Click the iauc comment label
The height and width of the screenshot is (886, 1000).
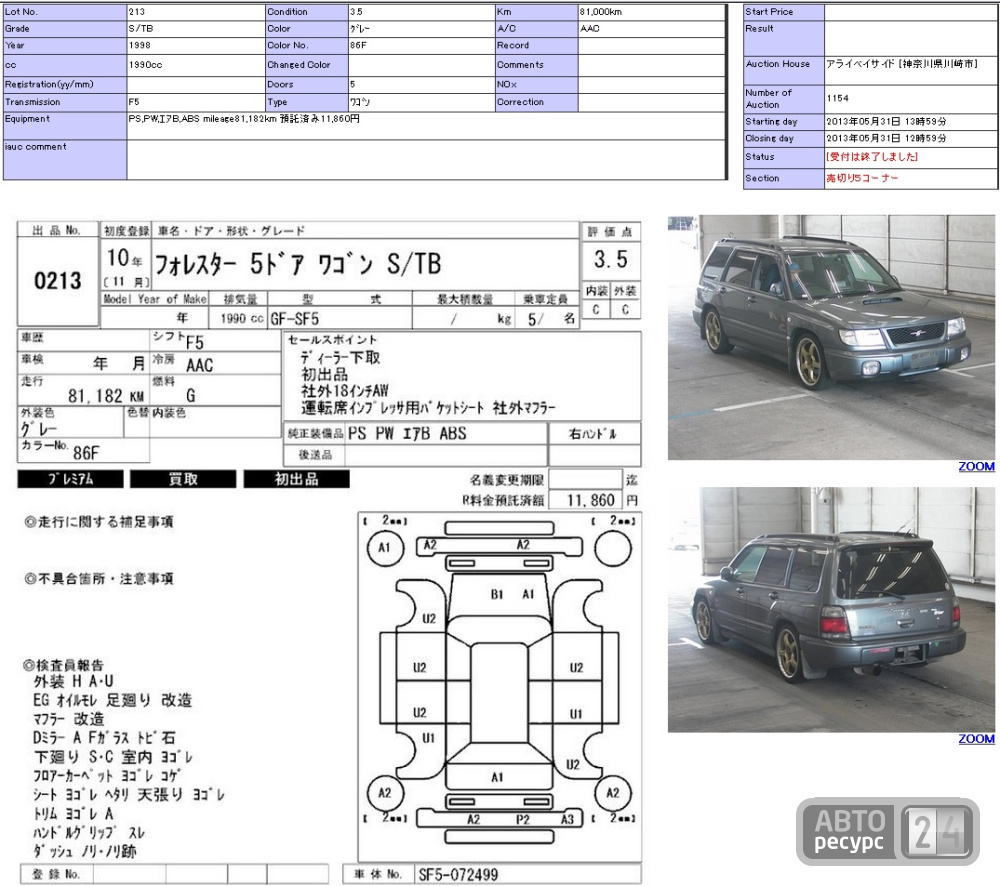[35, 147]
